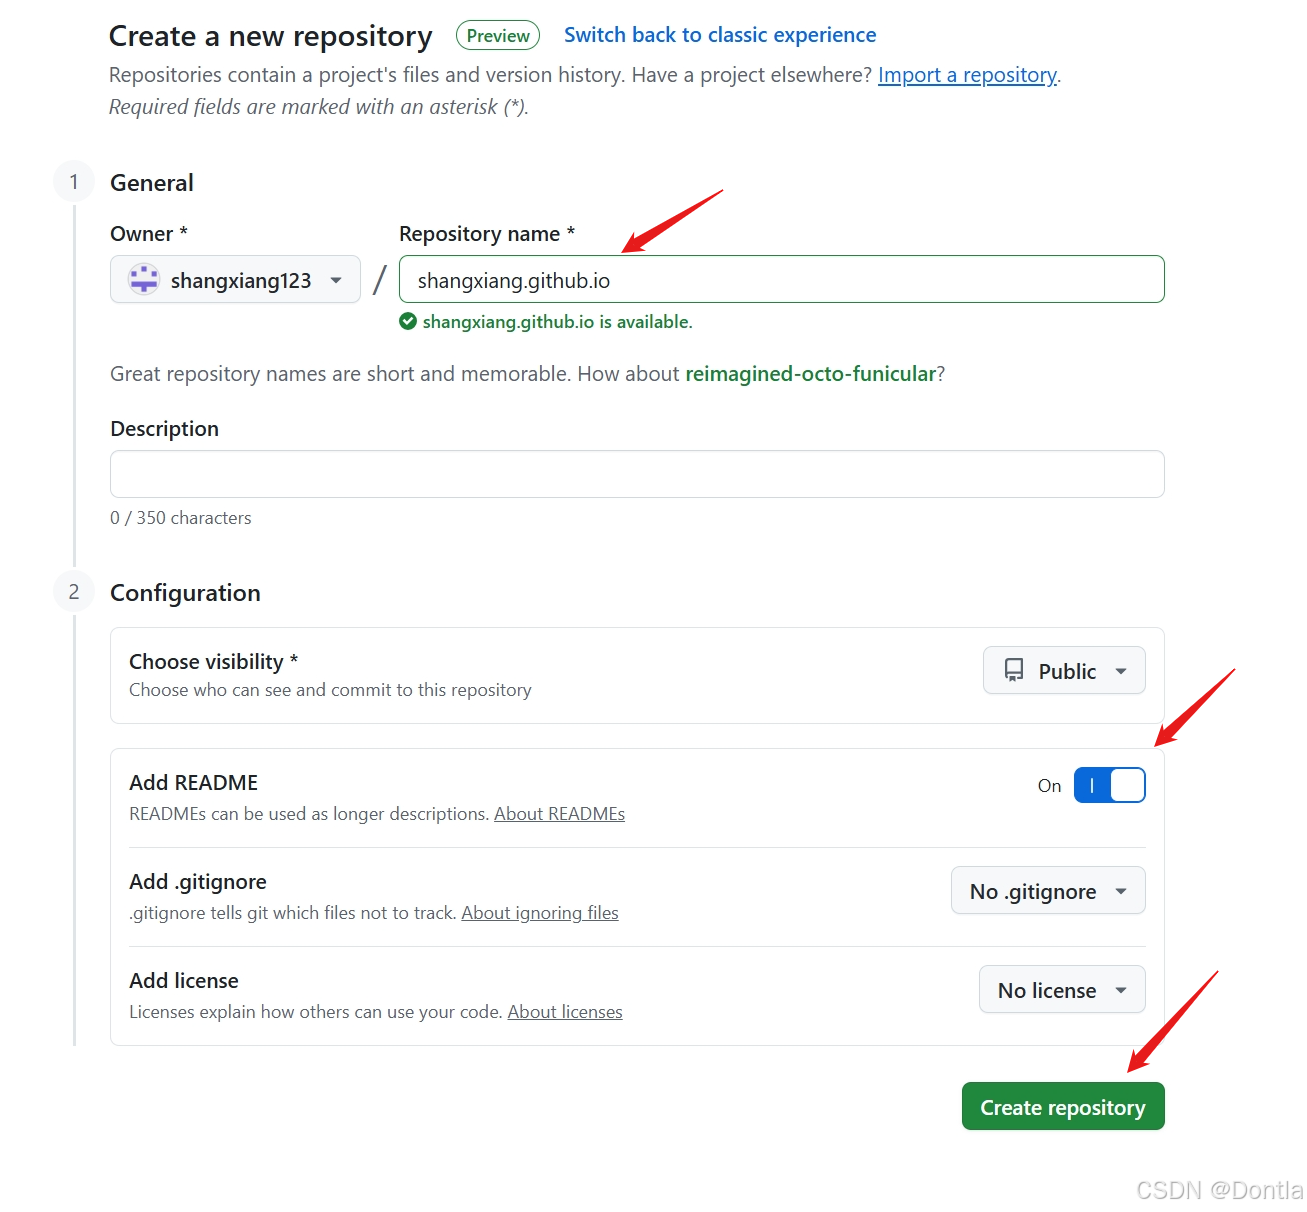Open Switch back to classic experience
Screen dimensions: 1307x1212
[719, 34]
